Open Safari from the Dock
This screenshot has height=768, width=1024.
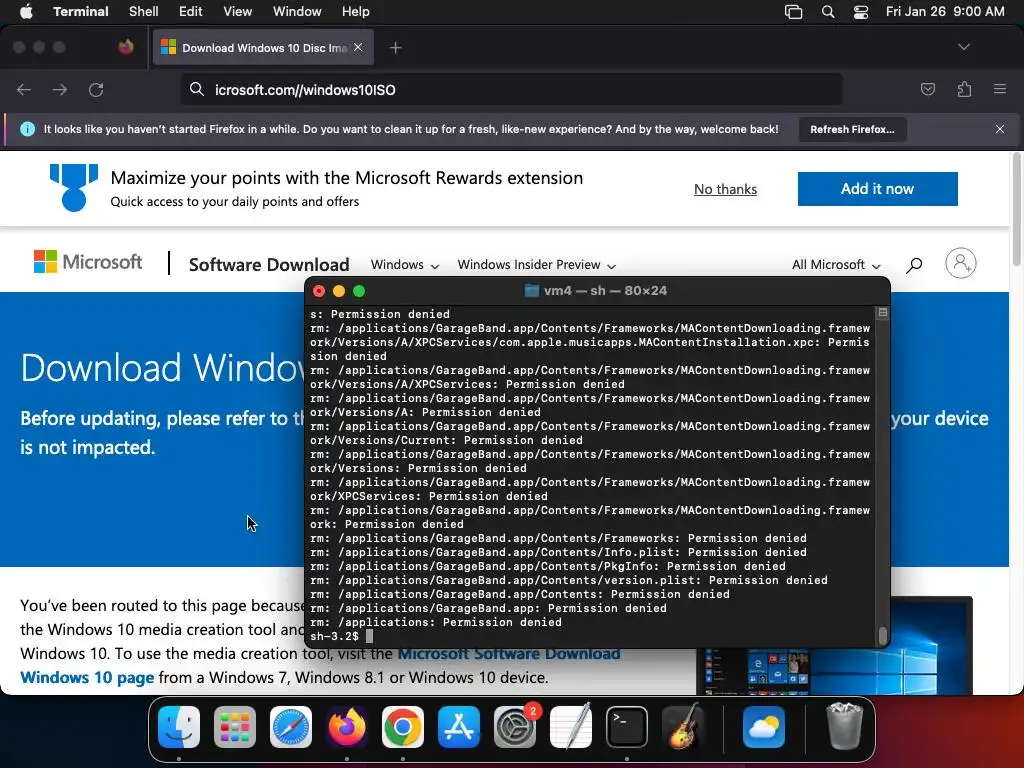pyautogui.click(x=291, y=727)
